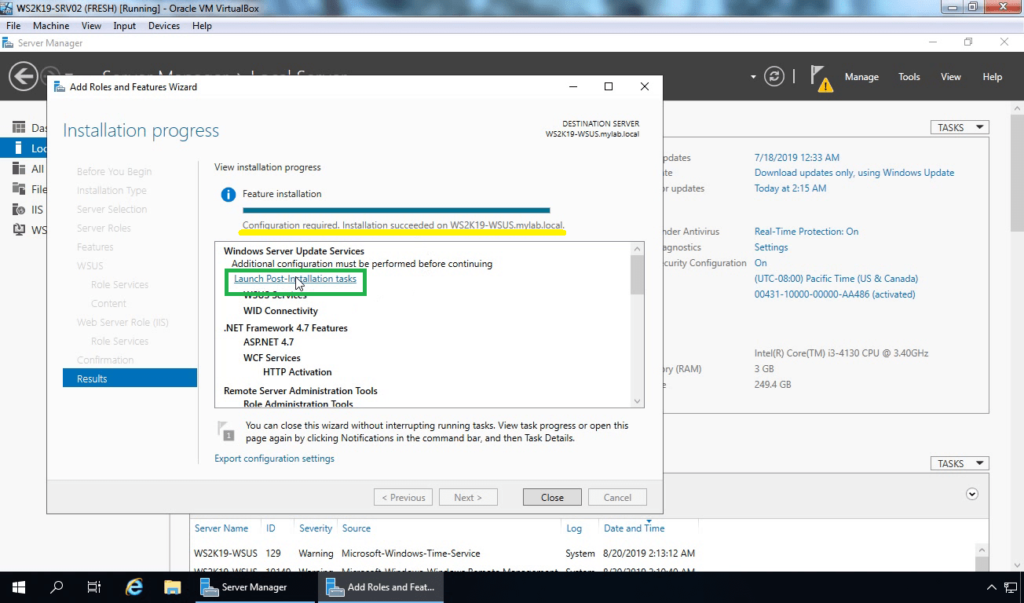
Task: Sort events by Source column header
Action: click(x=356, y=528)
